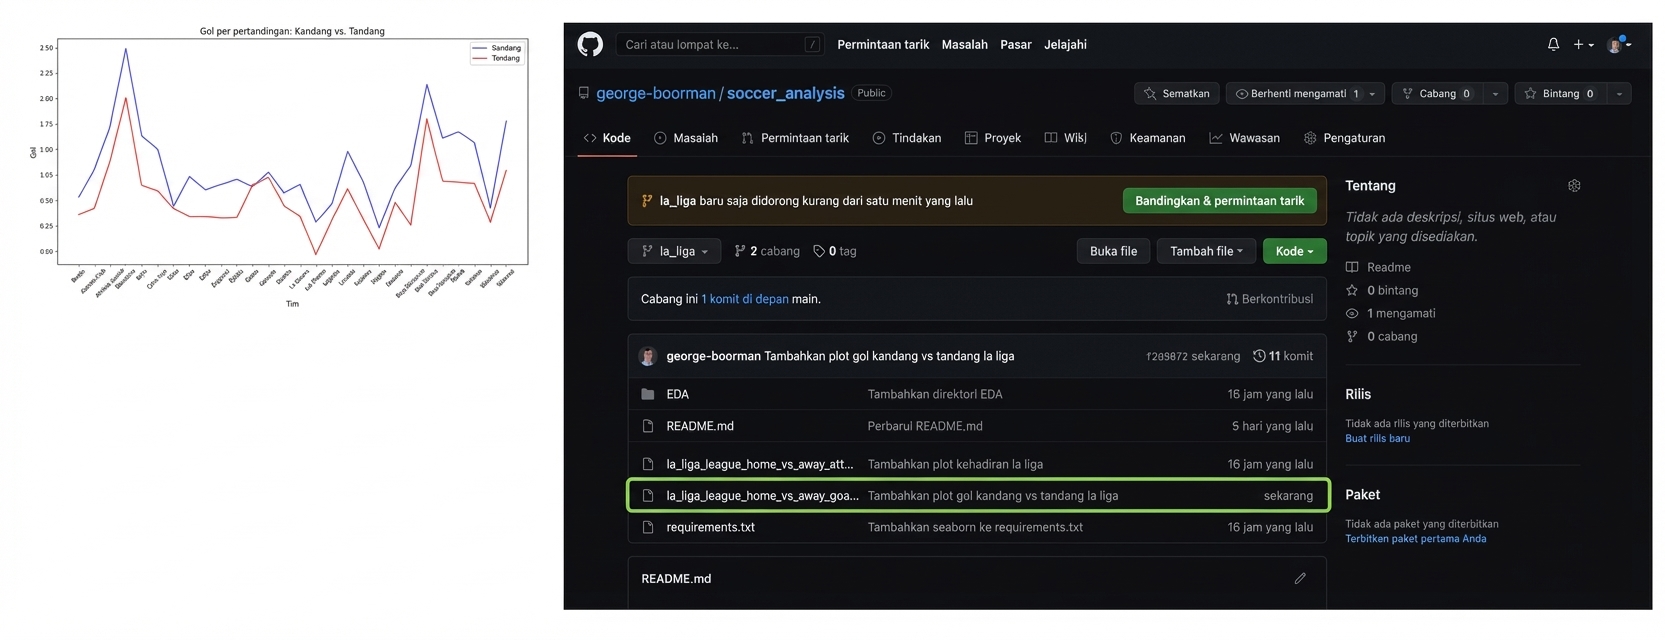Open commit hash f209872

1166,356
